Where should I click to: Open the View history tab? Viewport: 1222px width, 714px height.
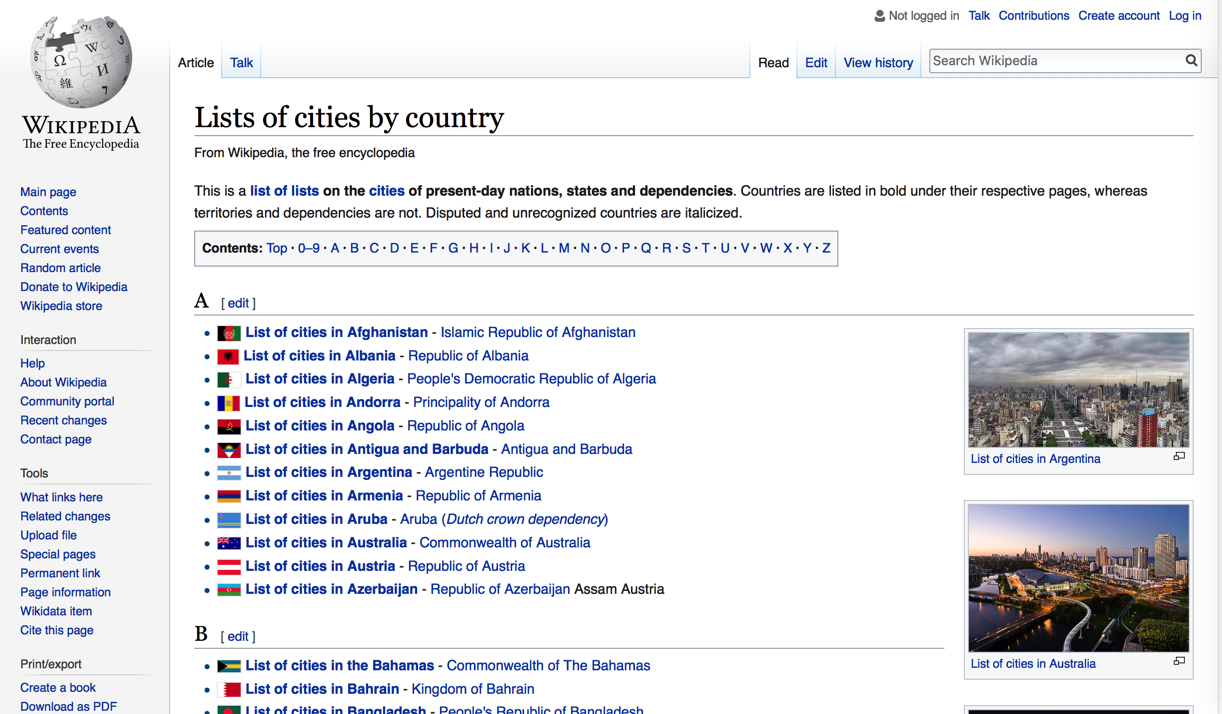click(878, 62)
